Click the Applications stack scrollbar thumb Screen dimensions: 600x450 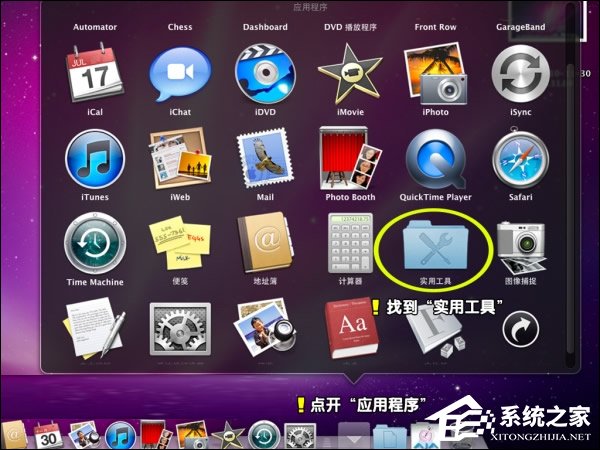tap(570, 207)
